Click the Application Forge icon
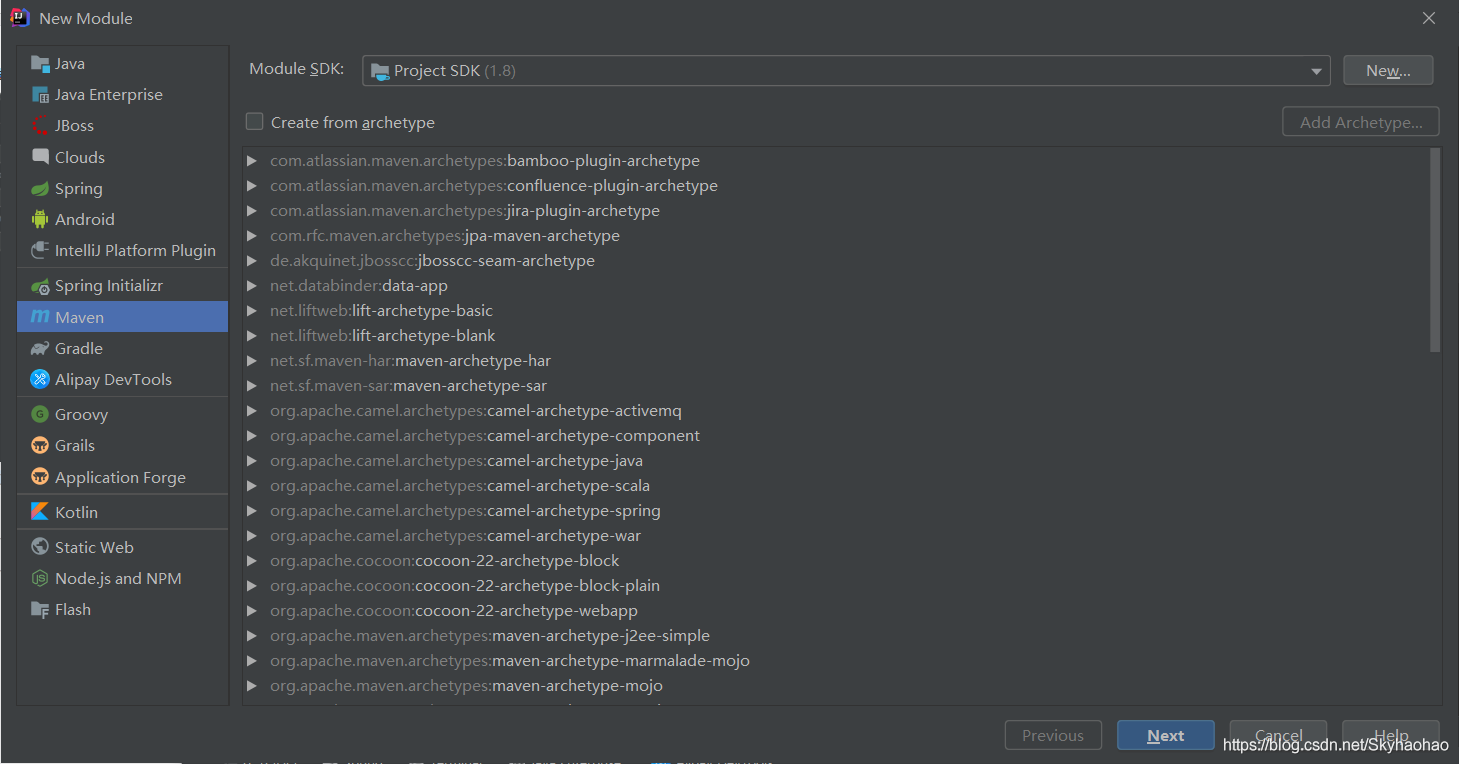This screenshot has height=764, width=1459. click(40, 477)
